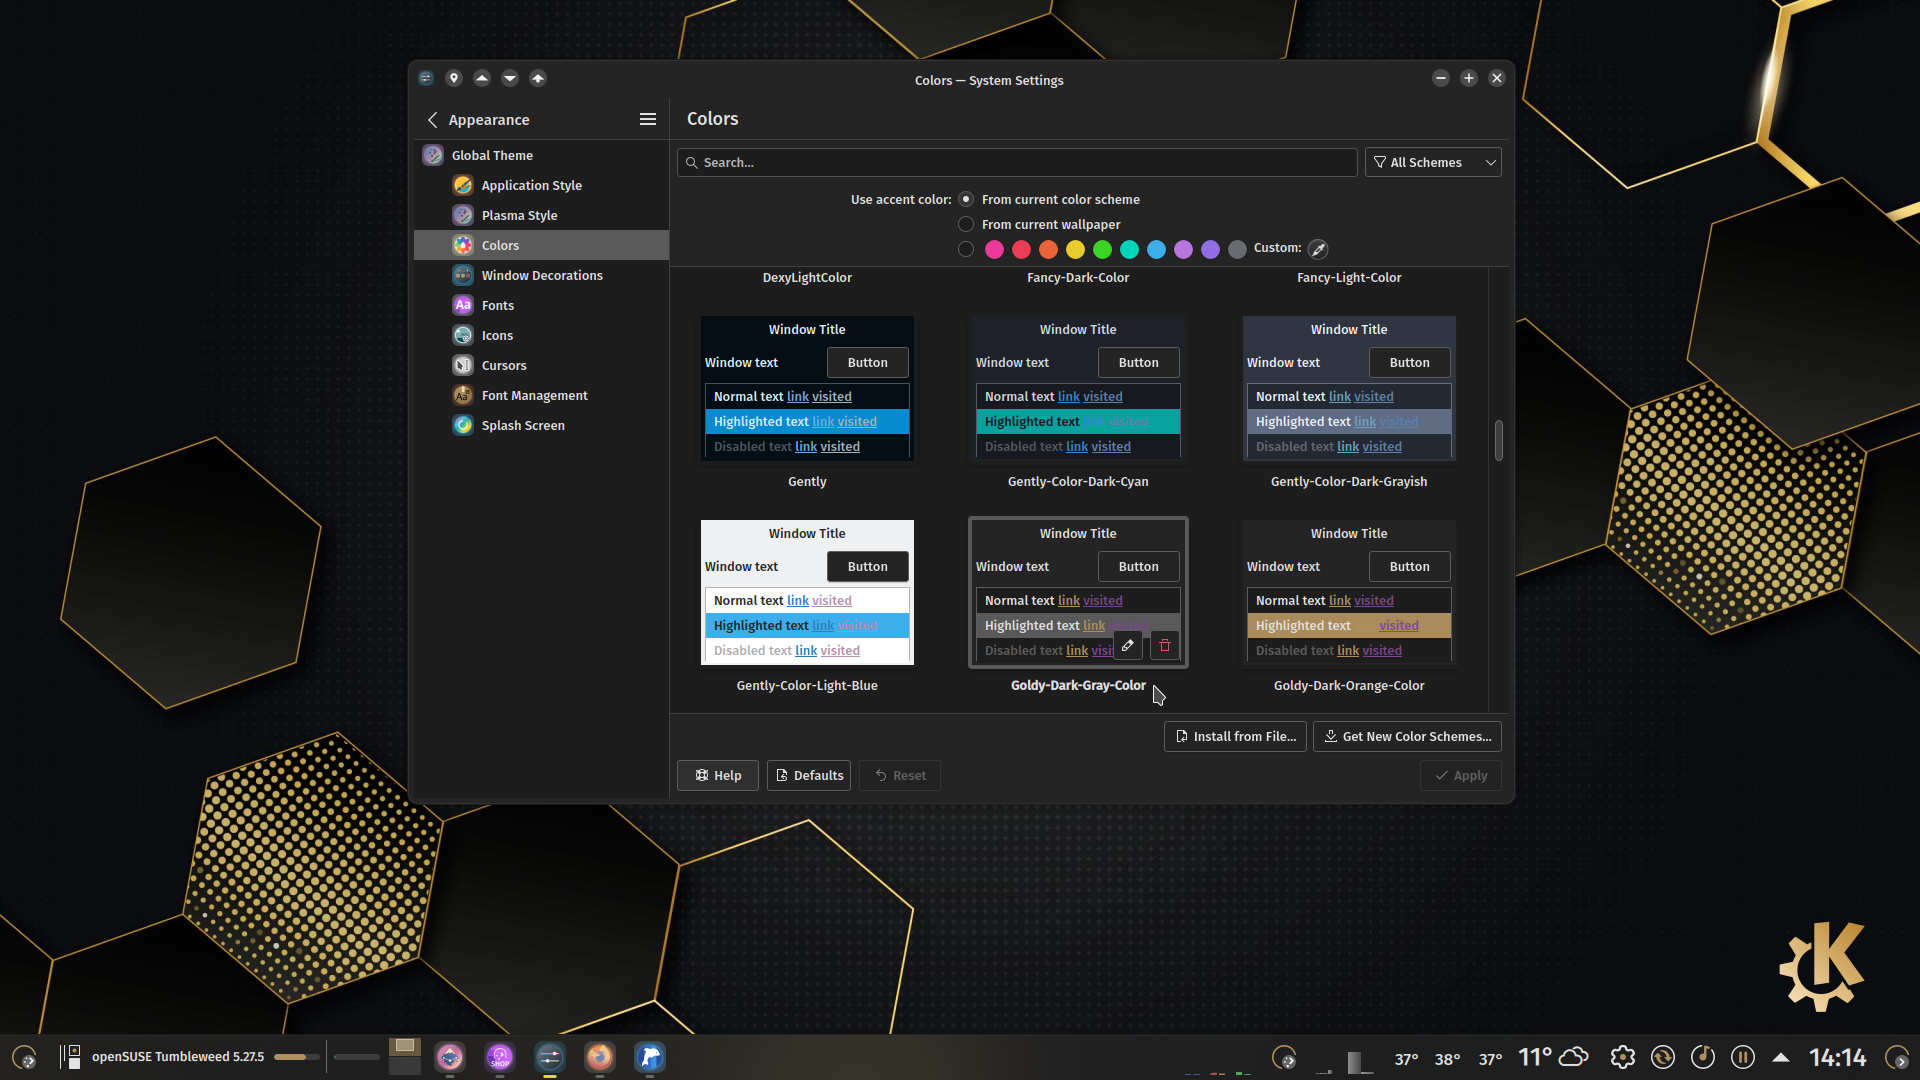Select the Gently-Color-Dark-Grayish scheme thumbnail
This screenshot has height=1080, width=1920.
pyautogui.click(x=1349, y=388)
